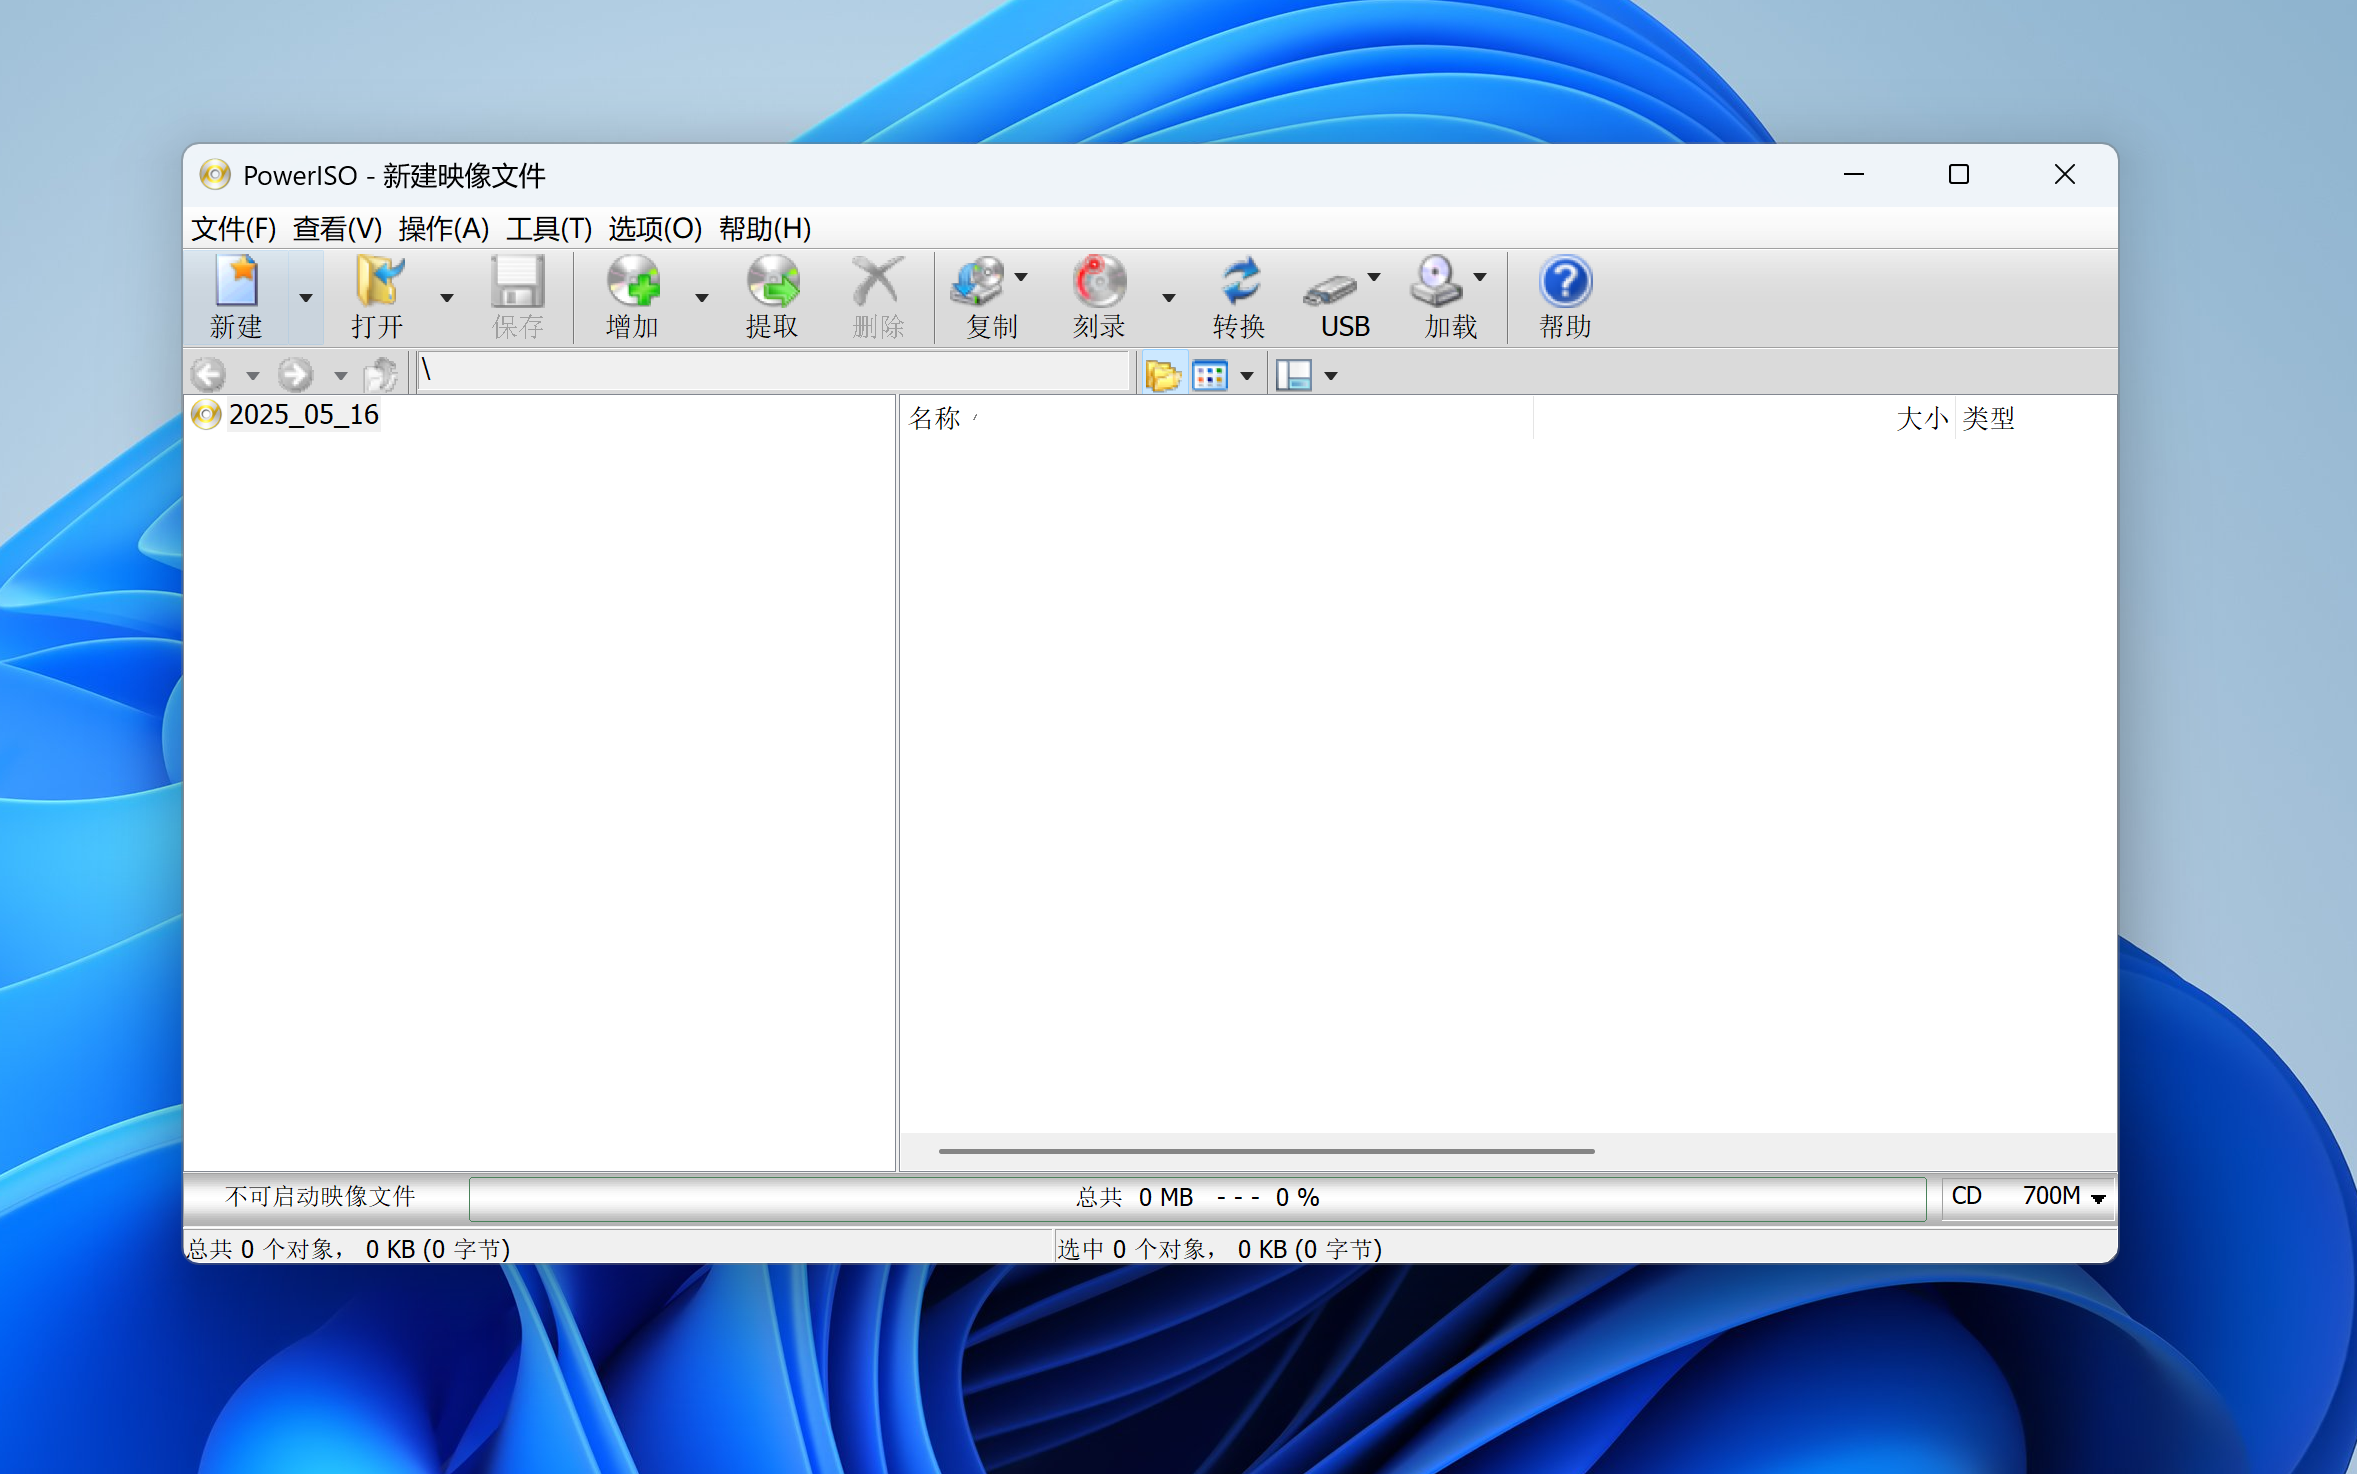
Task: Open the 帮助(H) menu
Action: pyautogui.click(x=765, y=229)
